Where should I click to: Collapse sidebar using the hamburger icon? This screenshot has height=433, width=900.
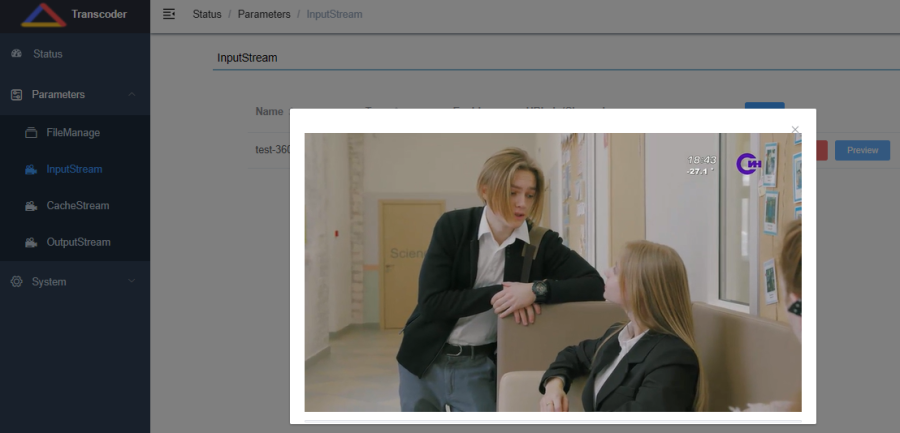[x=168, y=14]
